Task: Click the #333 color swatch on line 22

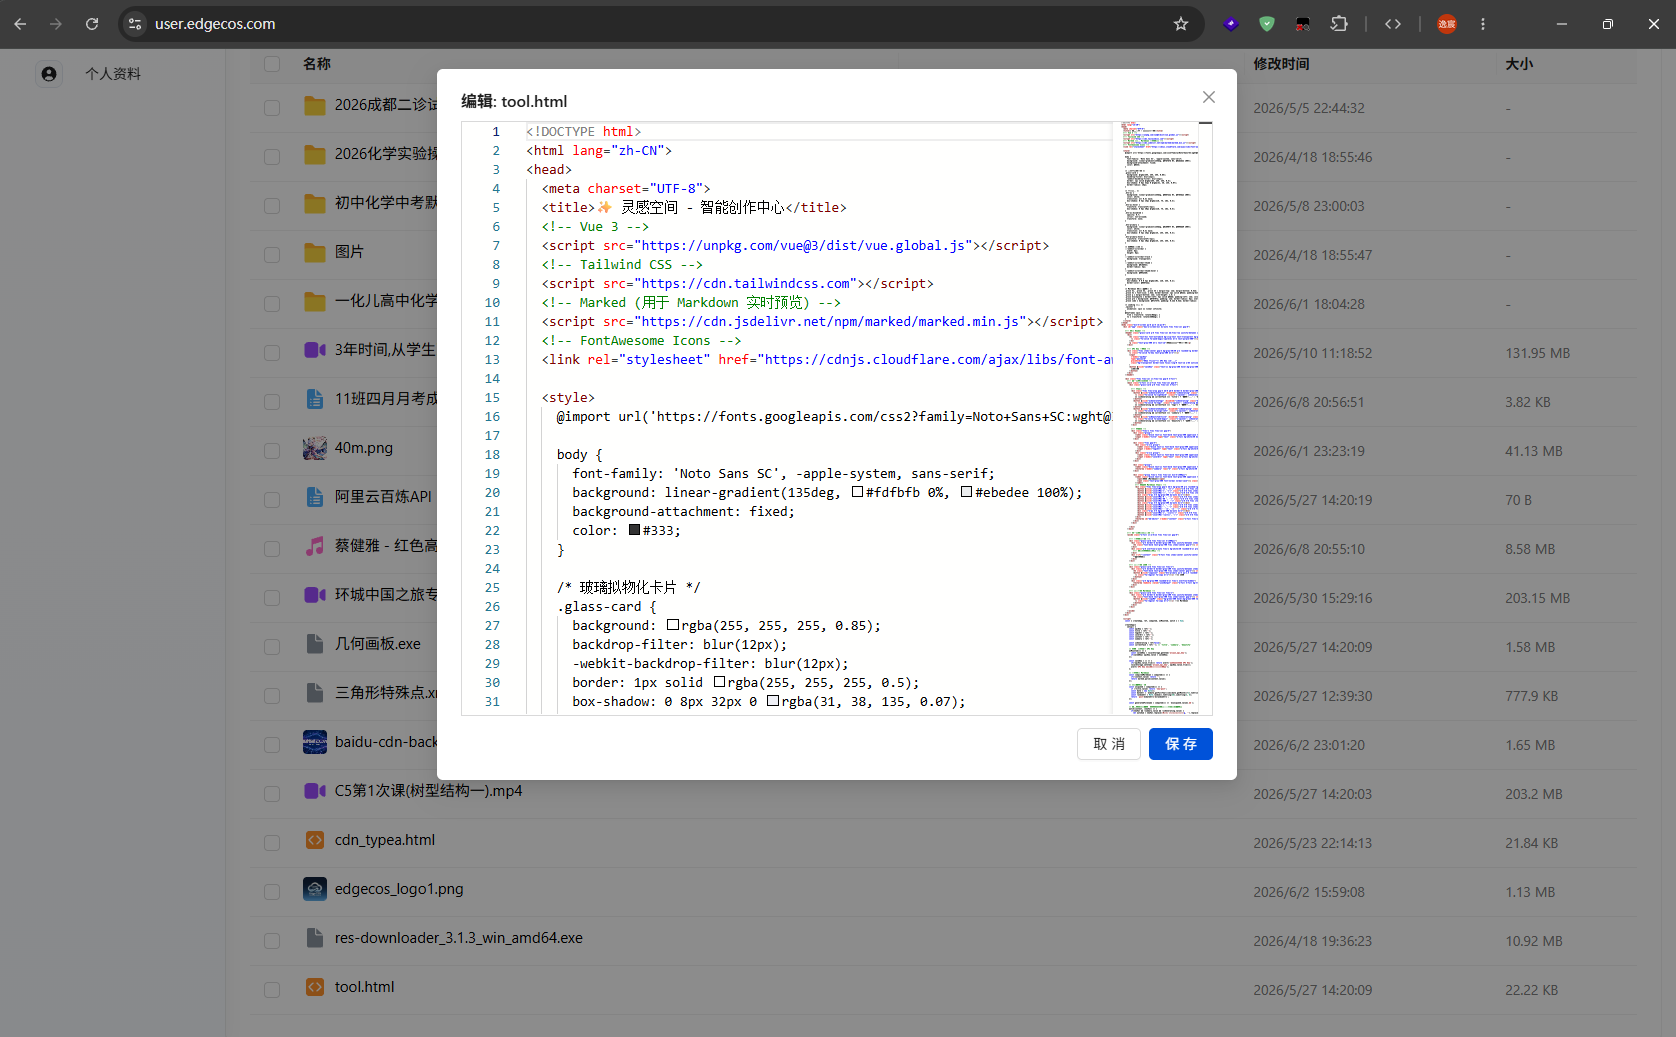Action: (634, 530)
